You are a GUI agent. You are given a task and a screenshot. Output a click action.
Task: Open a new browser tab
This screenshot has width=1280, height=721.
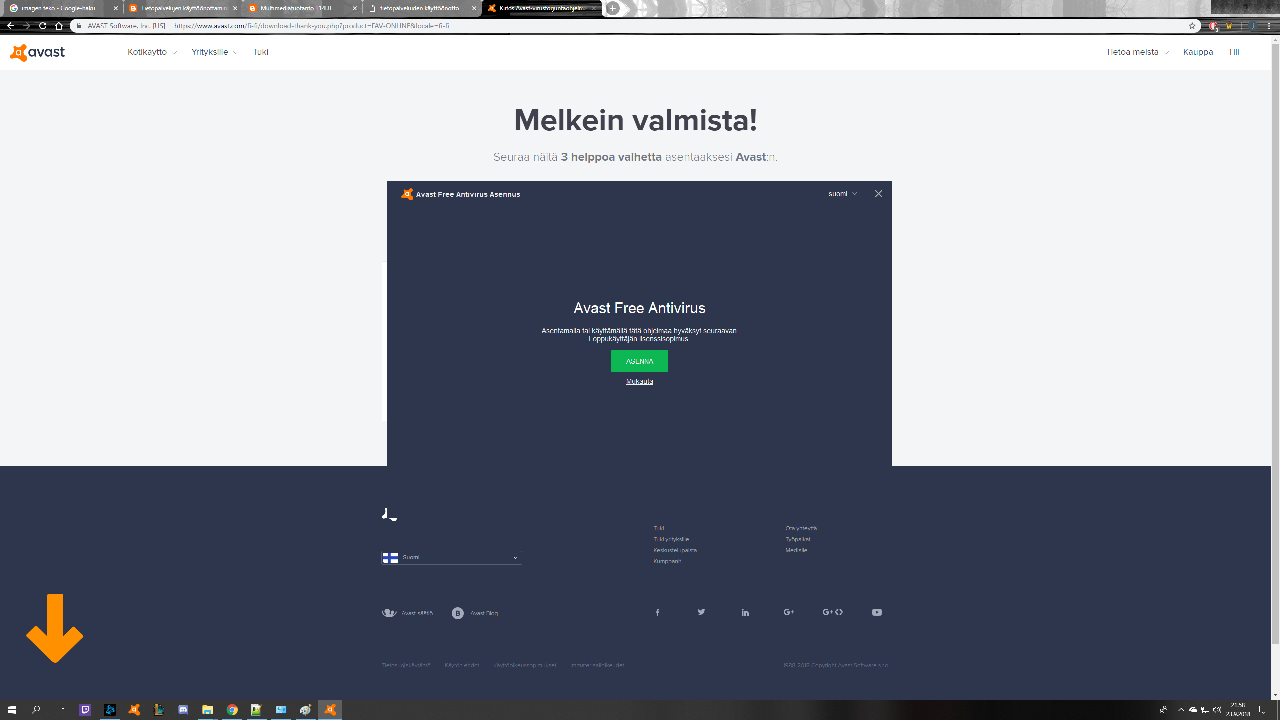point(613,8)
